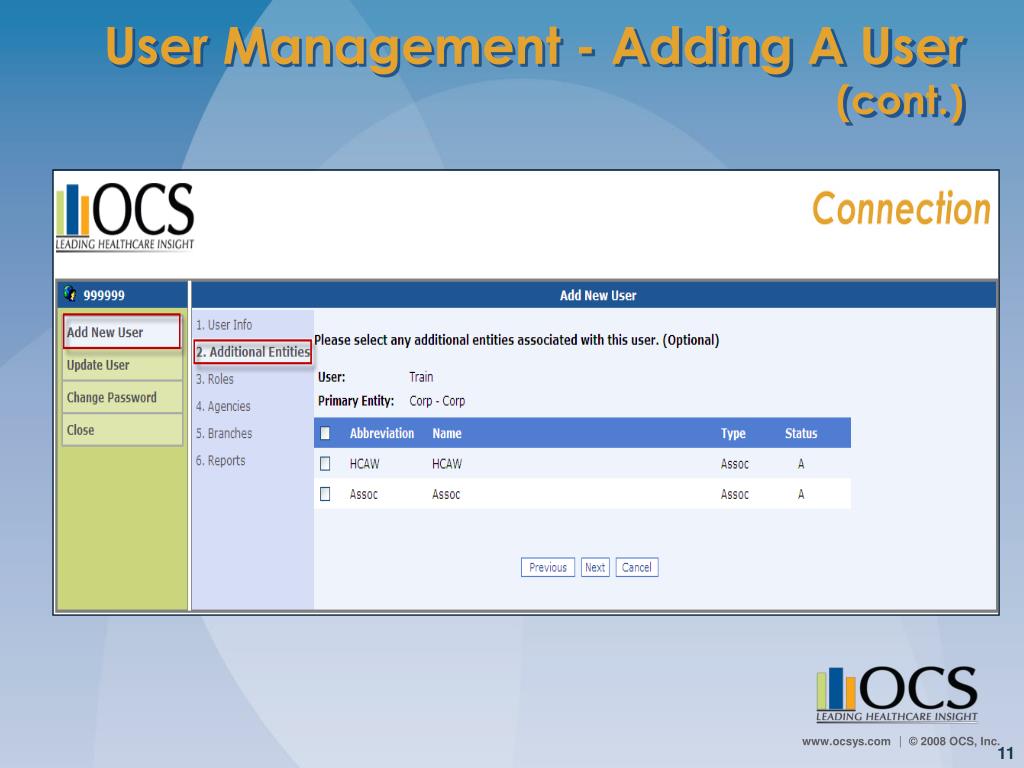1024x768 pixels.
Task: Click the HCAW name cell
Action: click(x=447, y=464)
